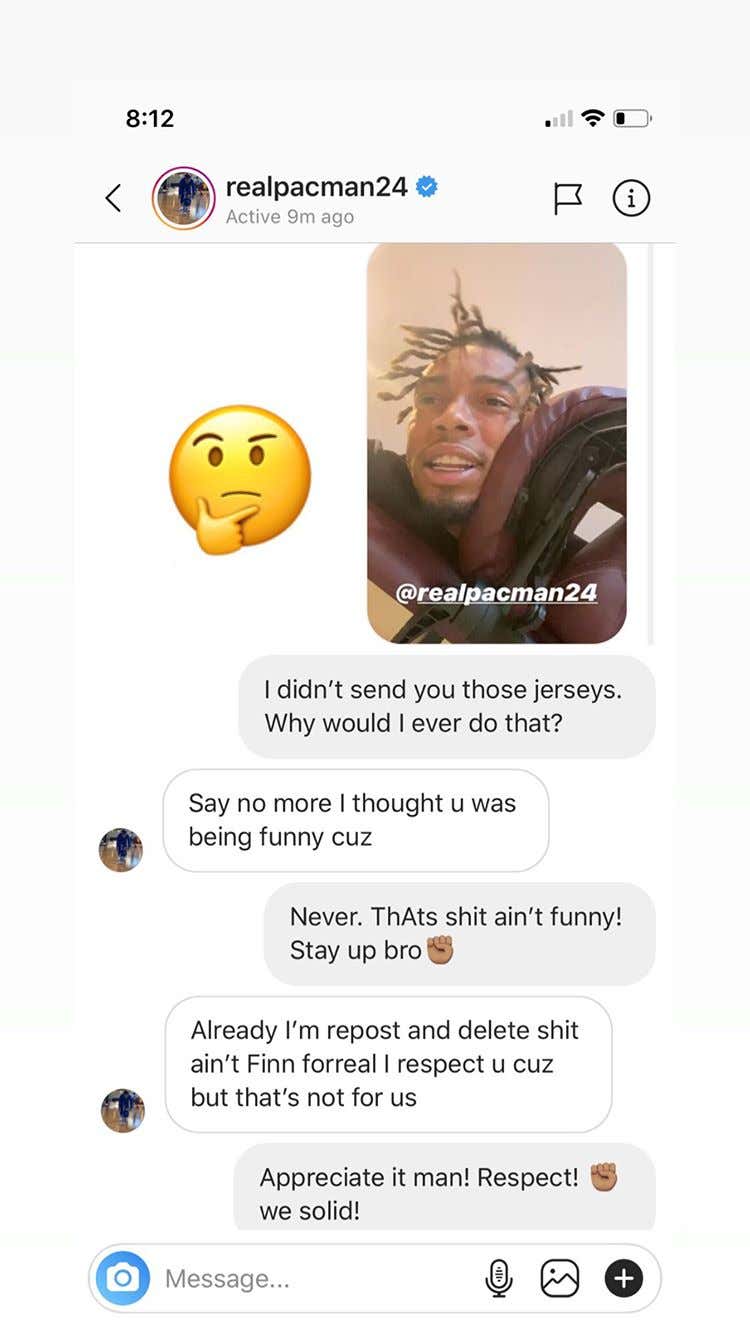Tap avatar beside "Say no more" message
The width and height of the screenshot is (750, 1333).
[121, 850]
